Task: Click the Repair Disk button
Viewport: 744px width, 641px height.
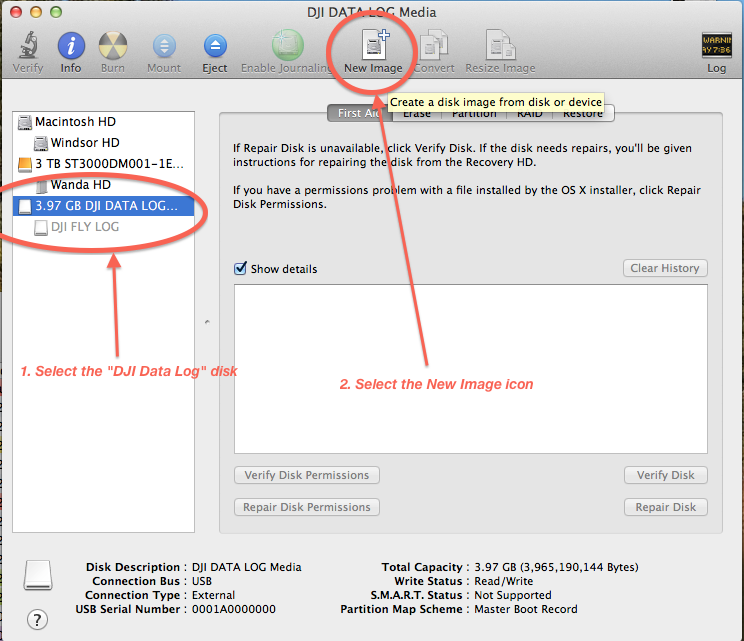Action: [x=666, y=507]
